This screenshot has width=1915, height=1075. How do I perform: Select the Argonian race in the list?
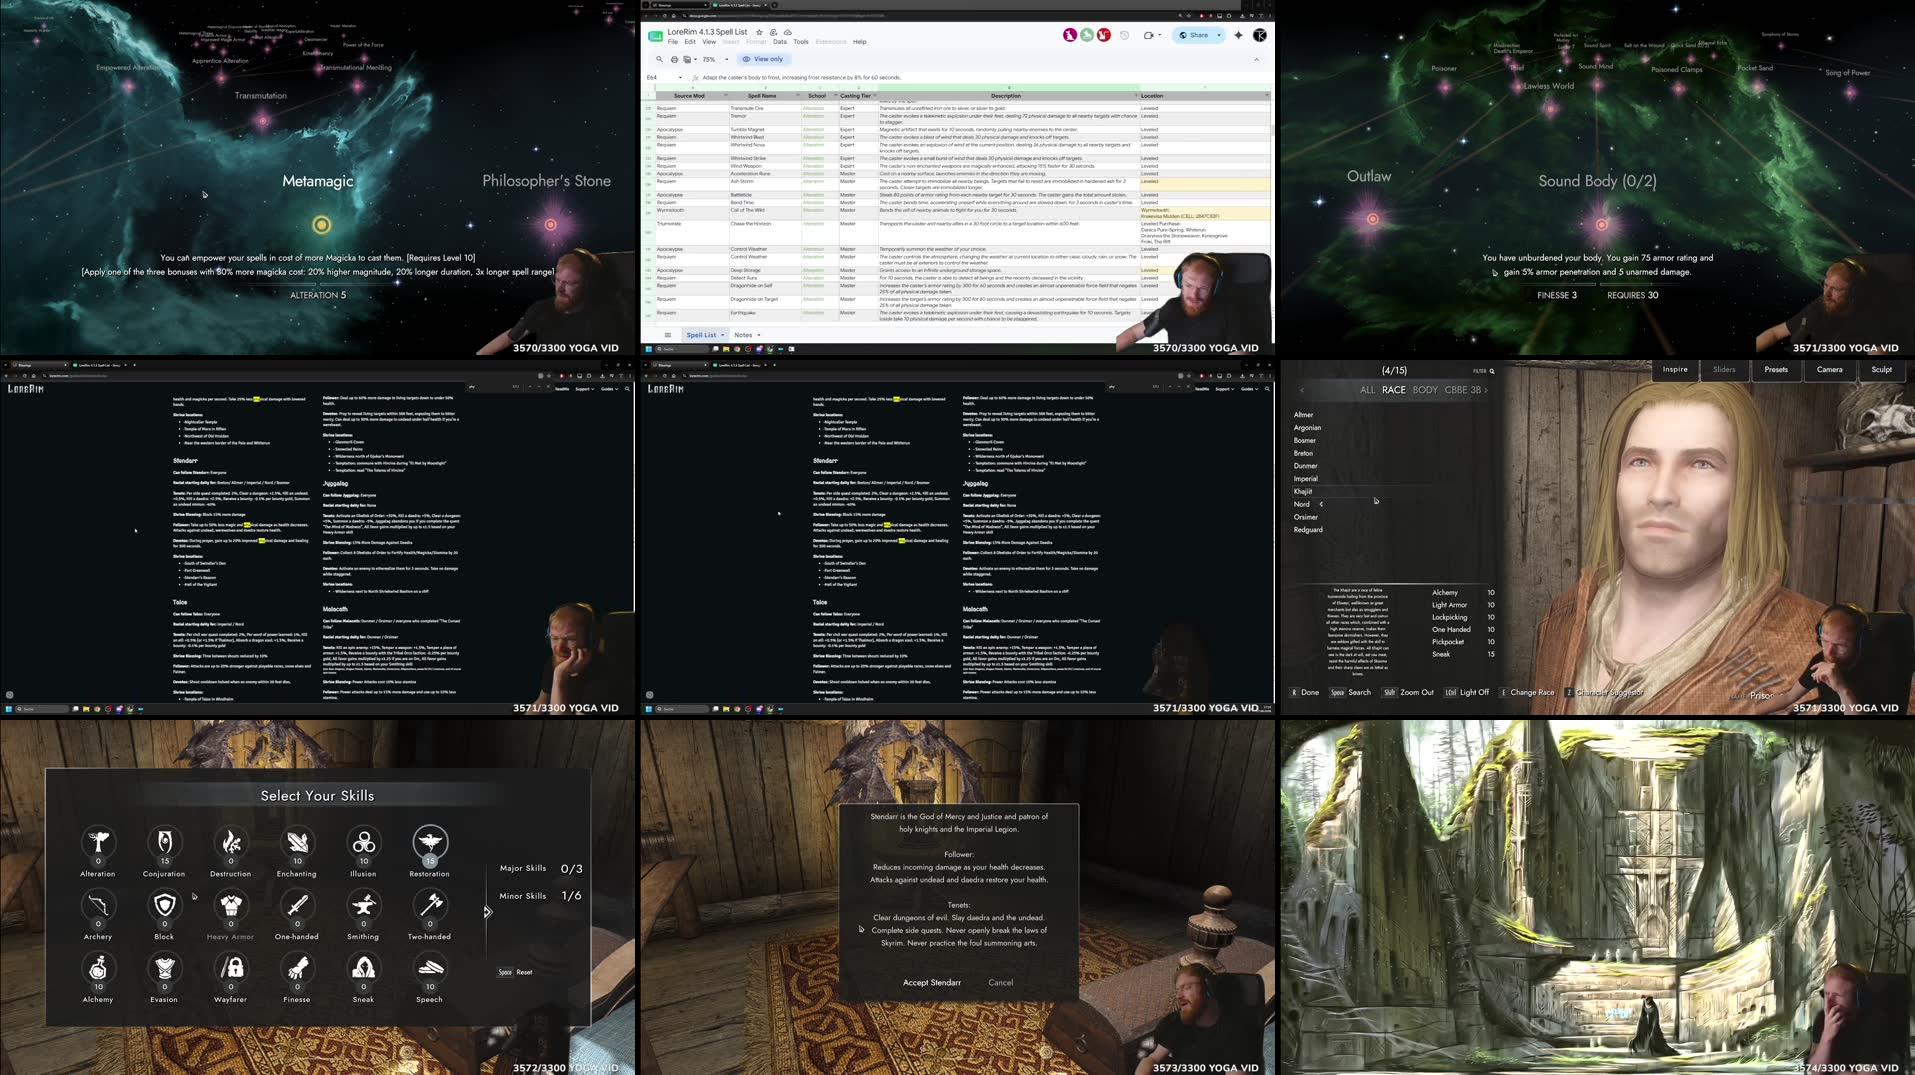point(1307,428)
